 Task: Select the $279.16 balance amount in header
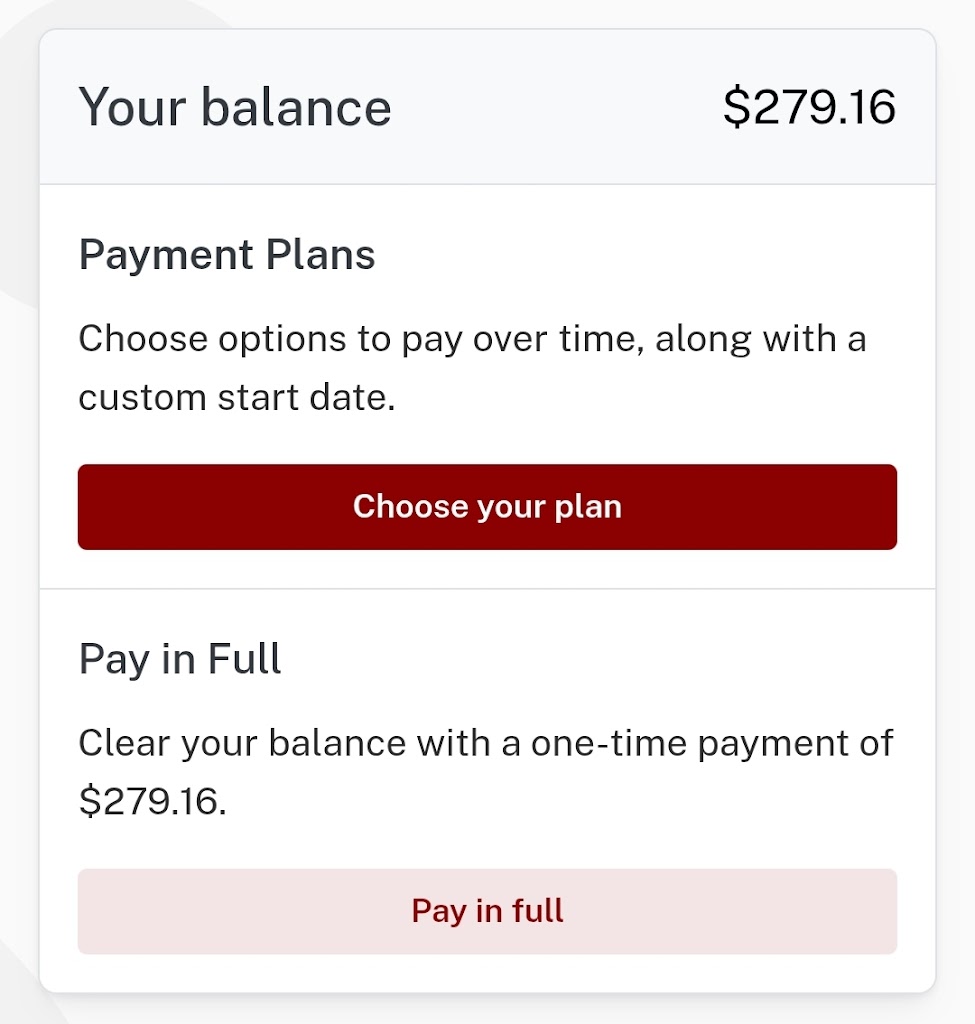click(809, 107)
